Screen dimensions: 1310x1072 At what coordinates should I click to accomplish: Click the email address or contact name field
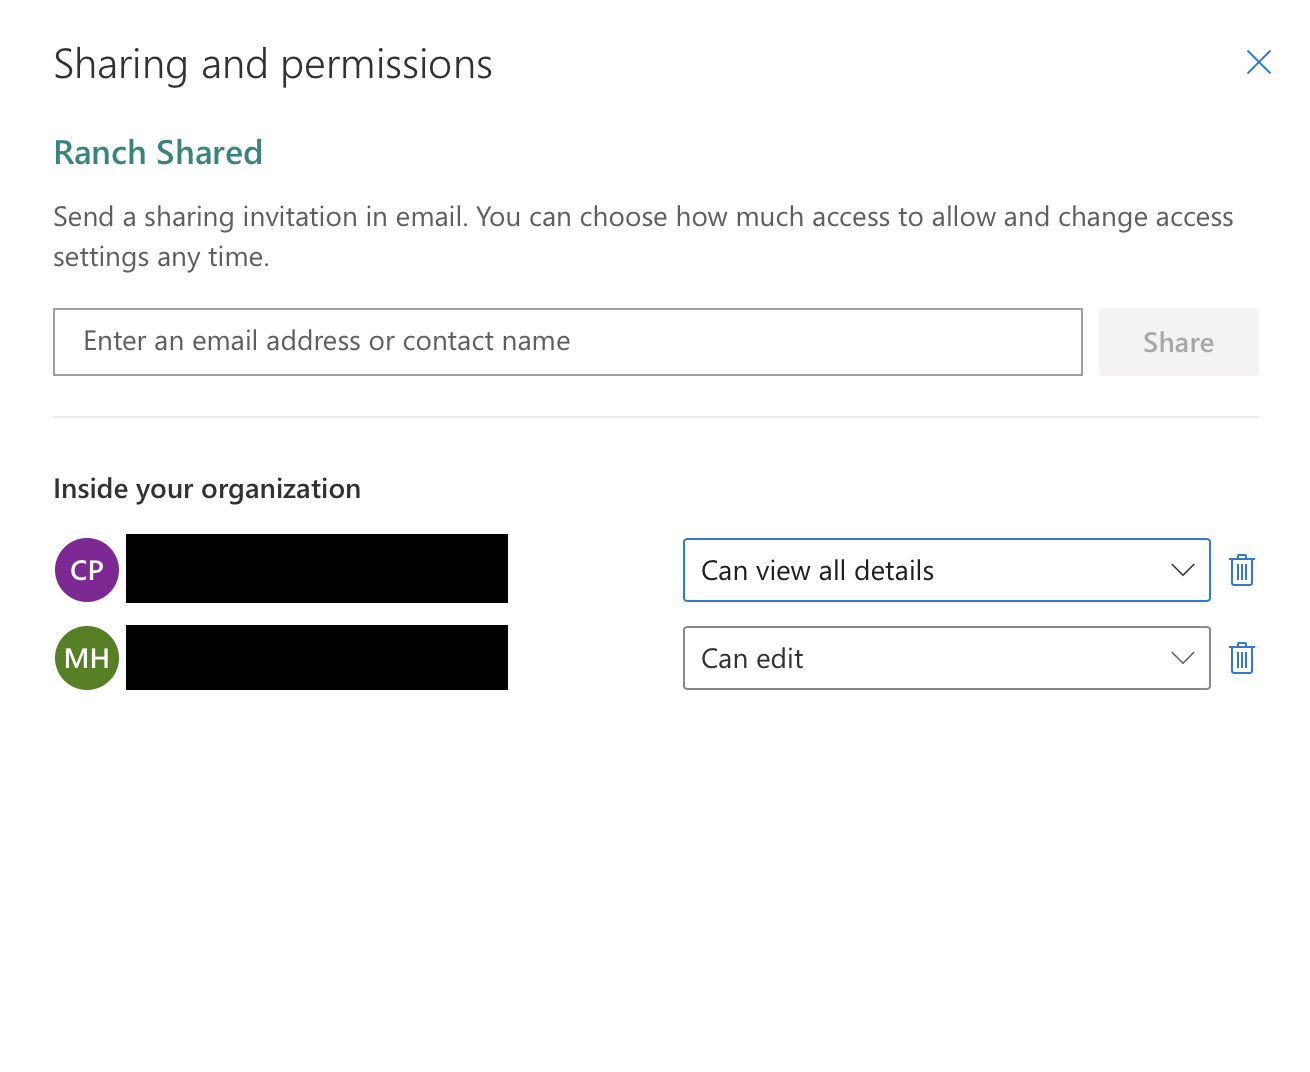click(567, 342)
